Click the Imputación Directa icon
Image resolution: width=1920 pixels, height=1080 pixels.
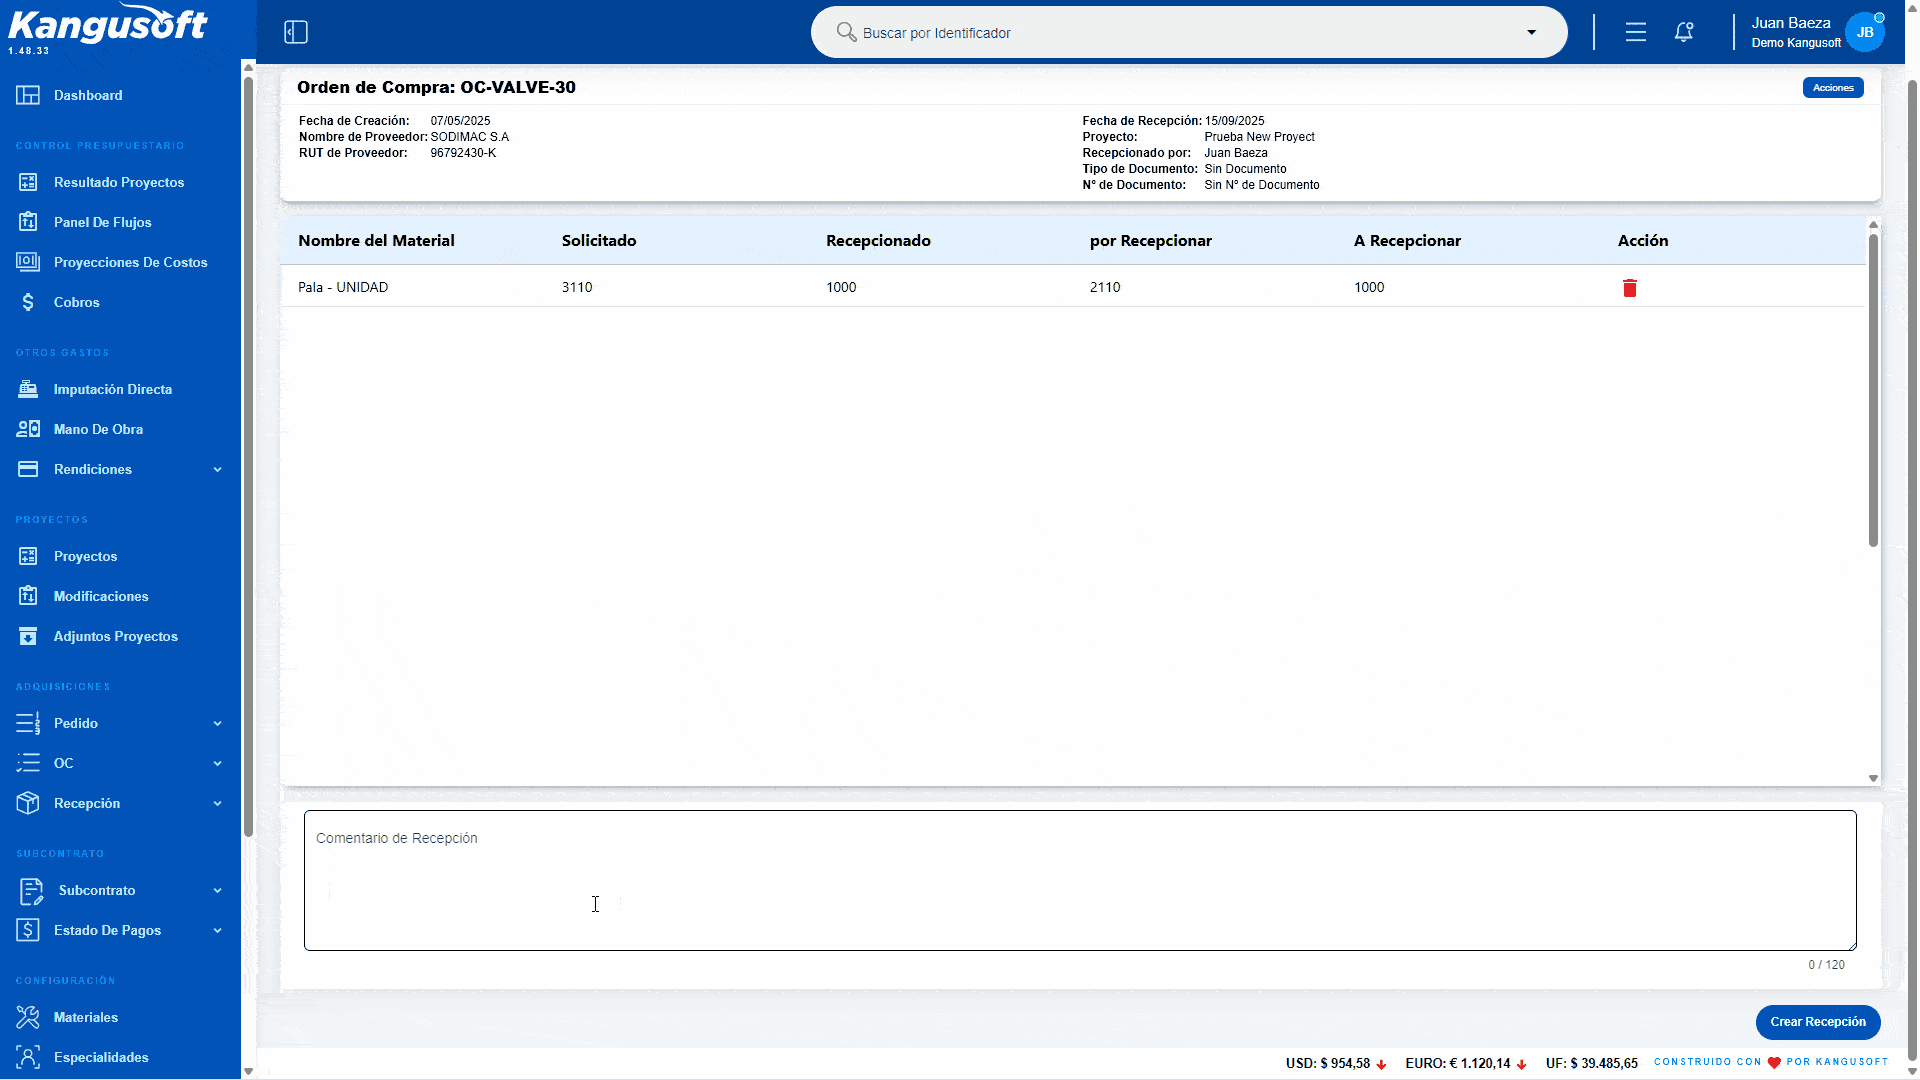[28, 389]
